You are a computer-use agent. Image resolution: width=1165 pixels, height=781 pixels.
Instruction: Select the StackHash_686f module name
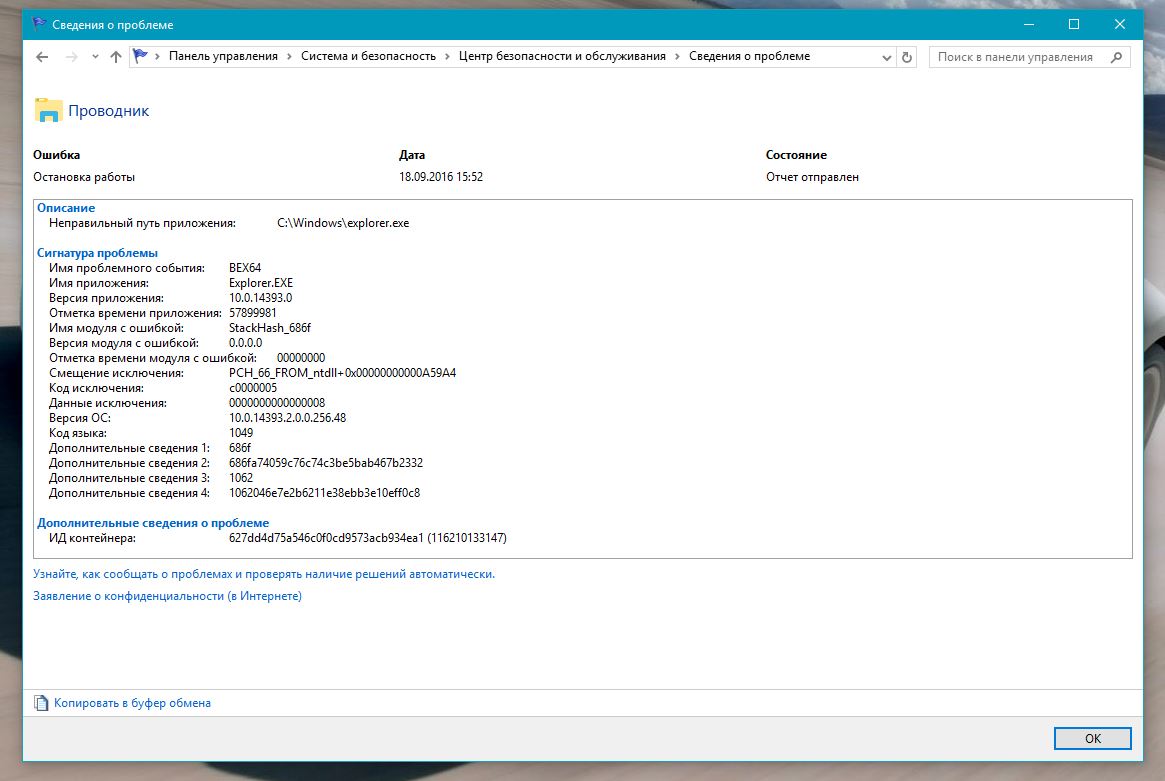pyautogui.click(x=270, y=328)
